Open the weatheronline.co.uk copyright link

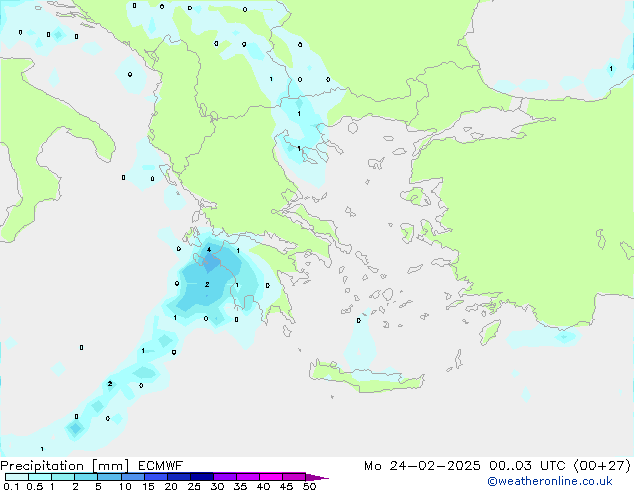tap(550, 481)
